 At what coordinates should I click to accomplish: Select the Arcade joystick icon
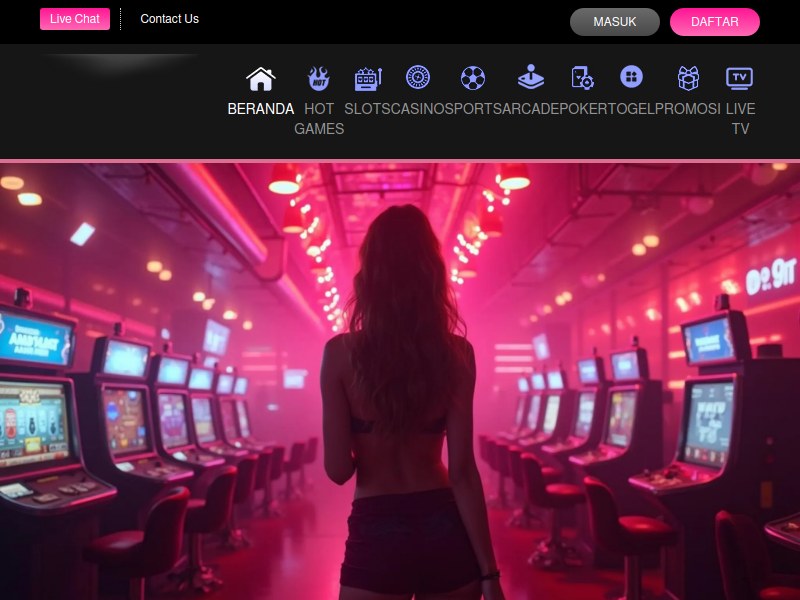point(531,77)
